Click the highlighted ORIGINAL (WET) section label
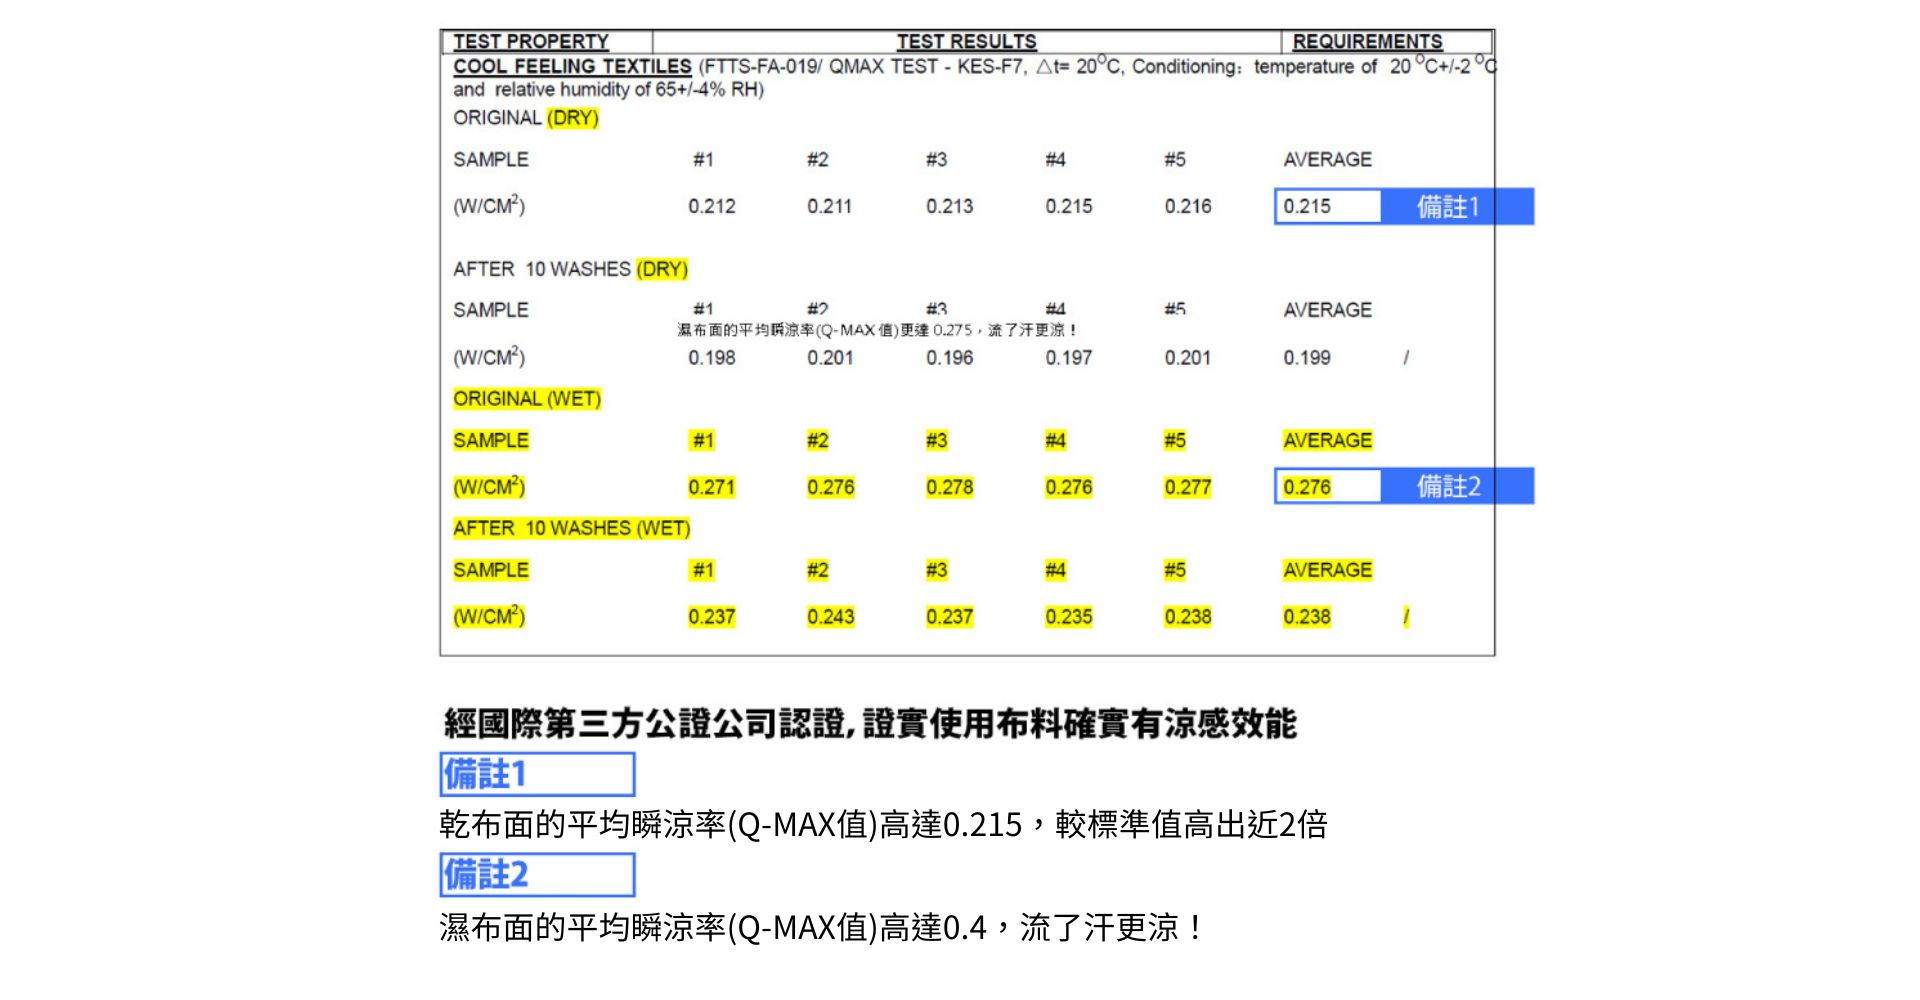1920x1000 pixels. (527, 399)
